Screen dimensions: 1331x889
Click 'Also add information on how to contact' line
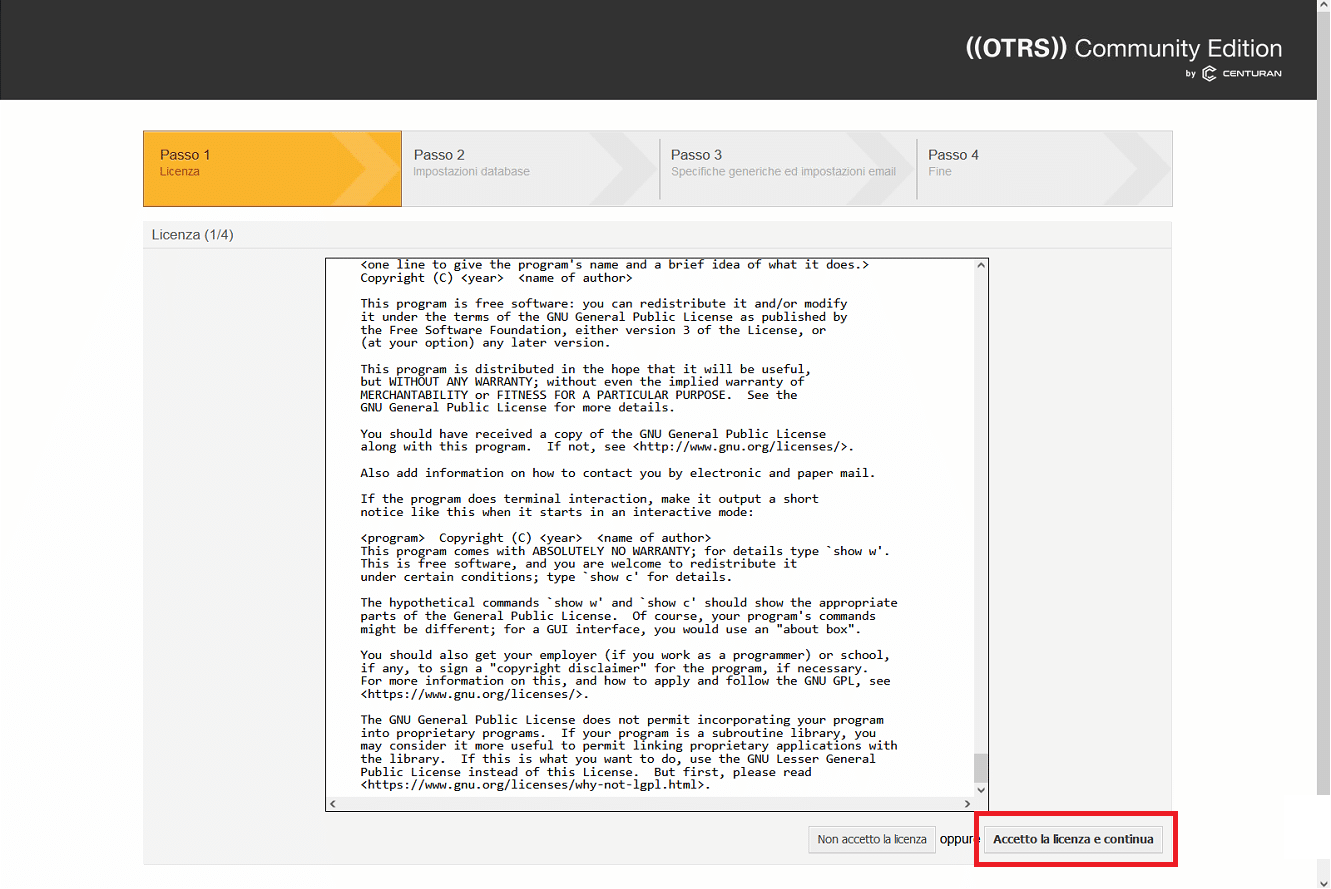(x=618, y=473)
